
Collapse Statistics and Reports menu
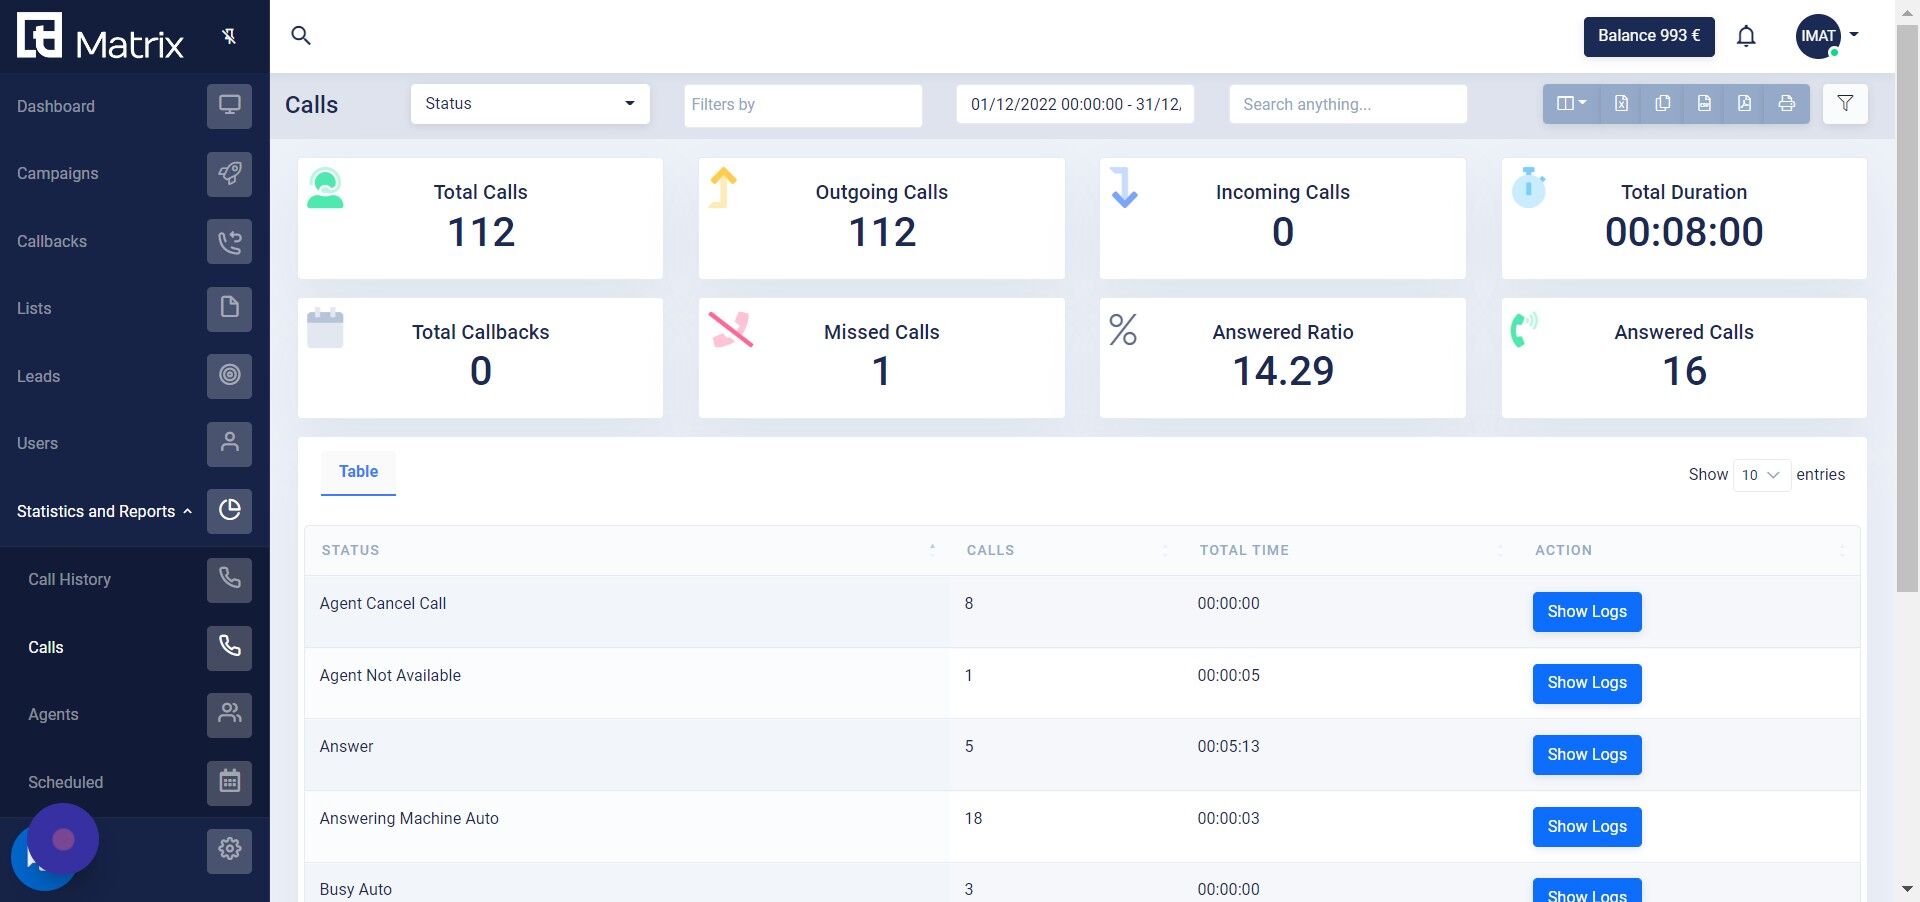[104, 511]
